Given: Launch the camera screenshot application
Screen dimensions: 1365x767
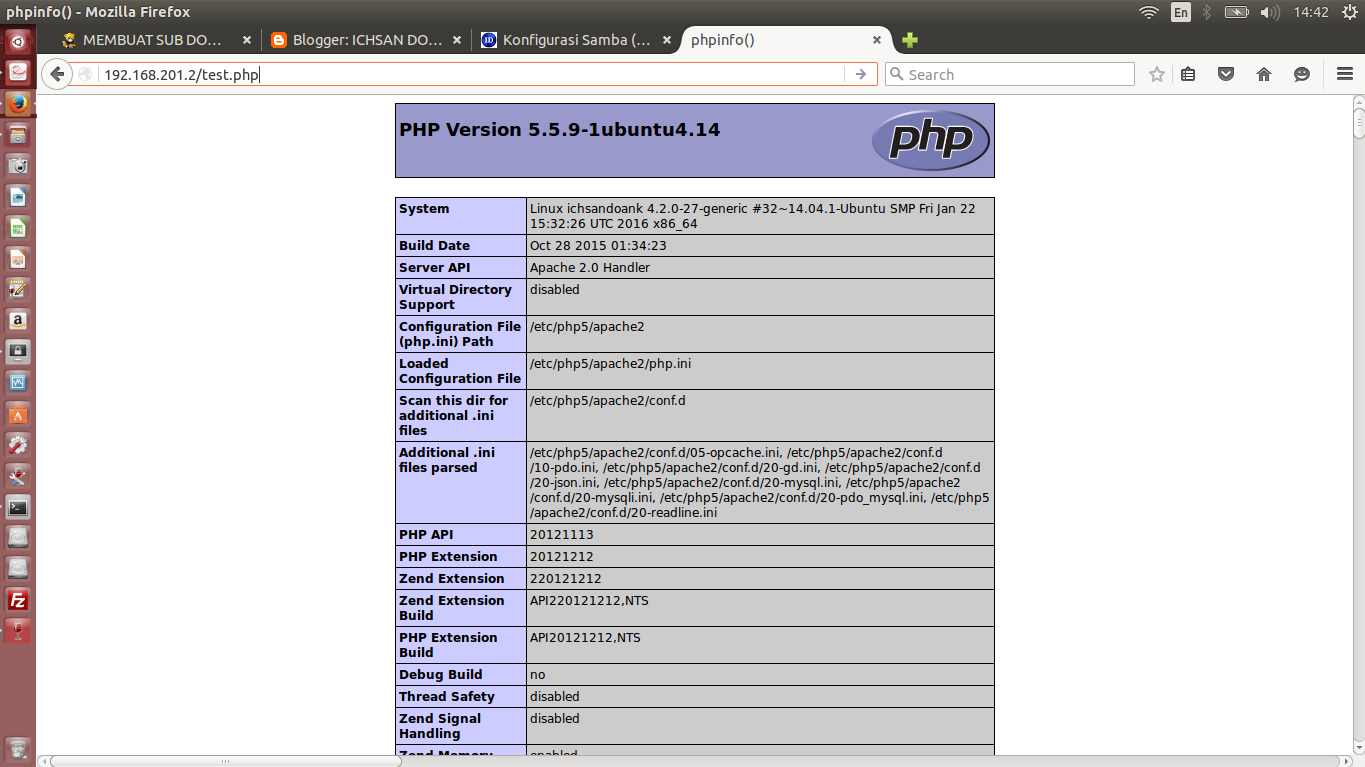Looking at the screenshot, I should 18,166.
